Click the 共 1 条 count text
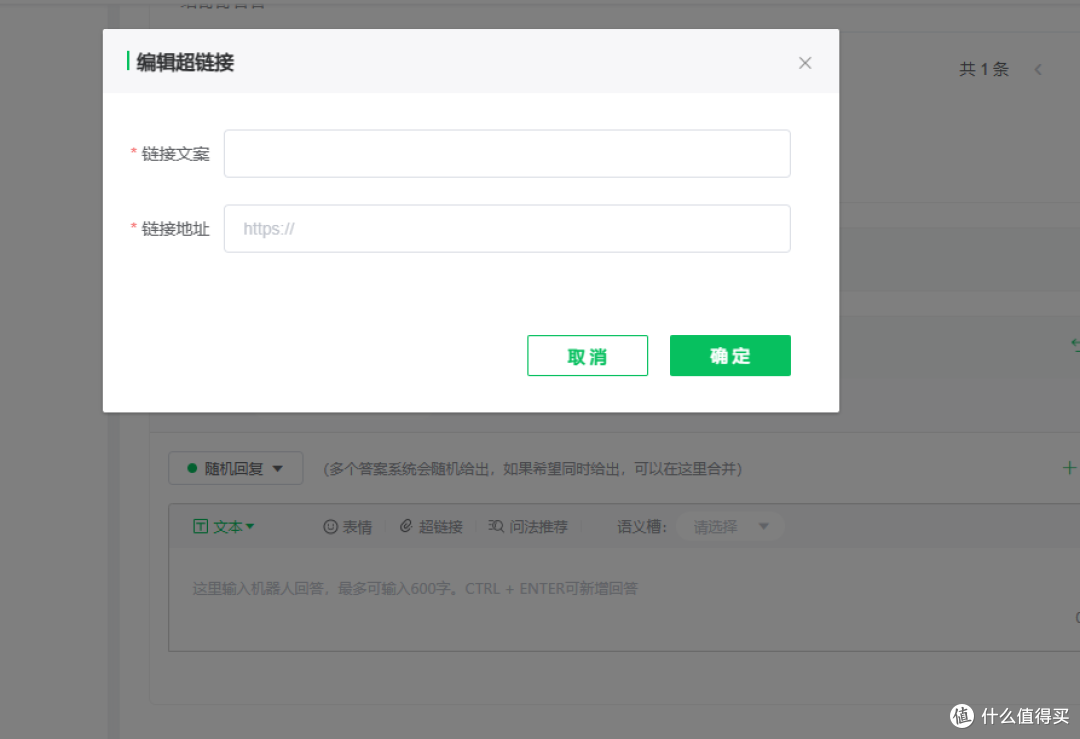1080x739 pixels. (x=984, y=70)
